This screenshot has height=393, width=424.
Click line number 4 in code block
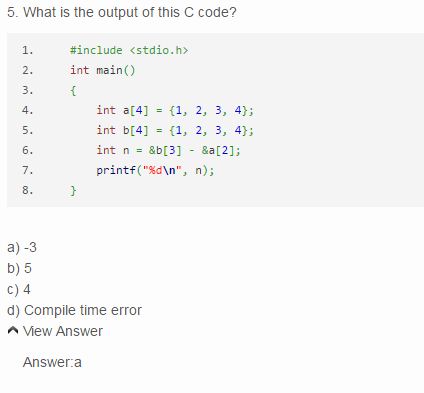28,110
